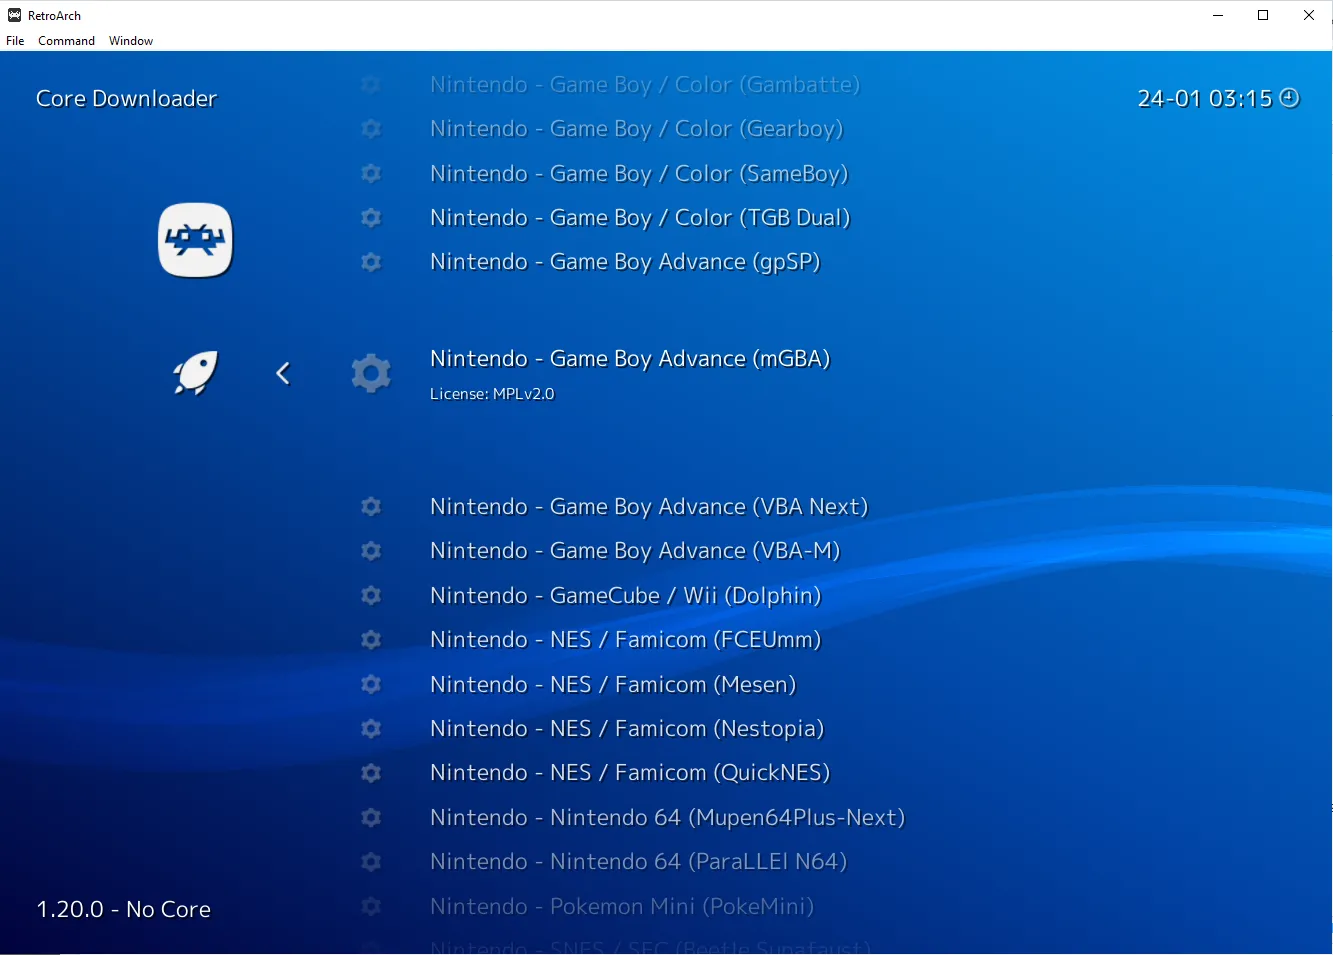
Task: Click the gear icon beside TGB Dual core
Action: click(371, 217)
